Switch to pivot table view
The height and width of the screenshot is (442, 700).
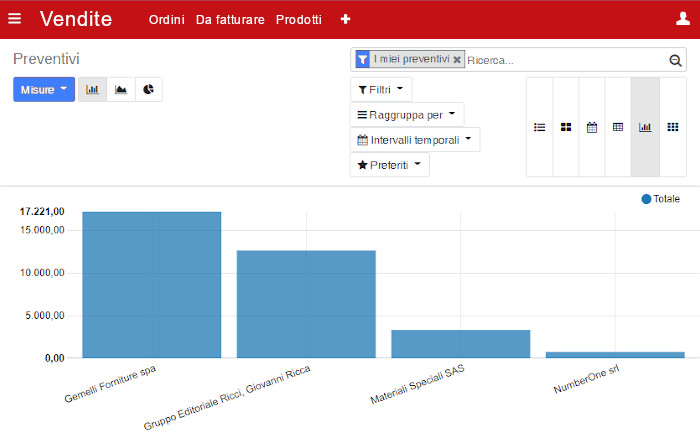[618, 127]
